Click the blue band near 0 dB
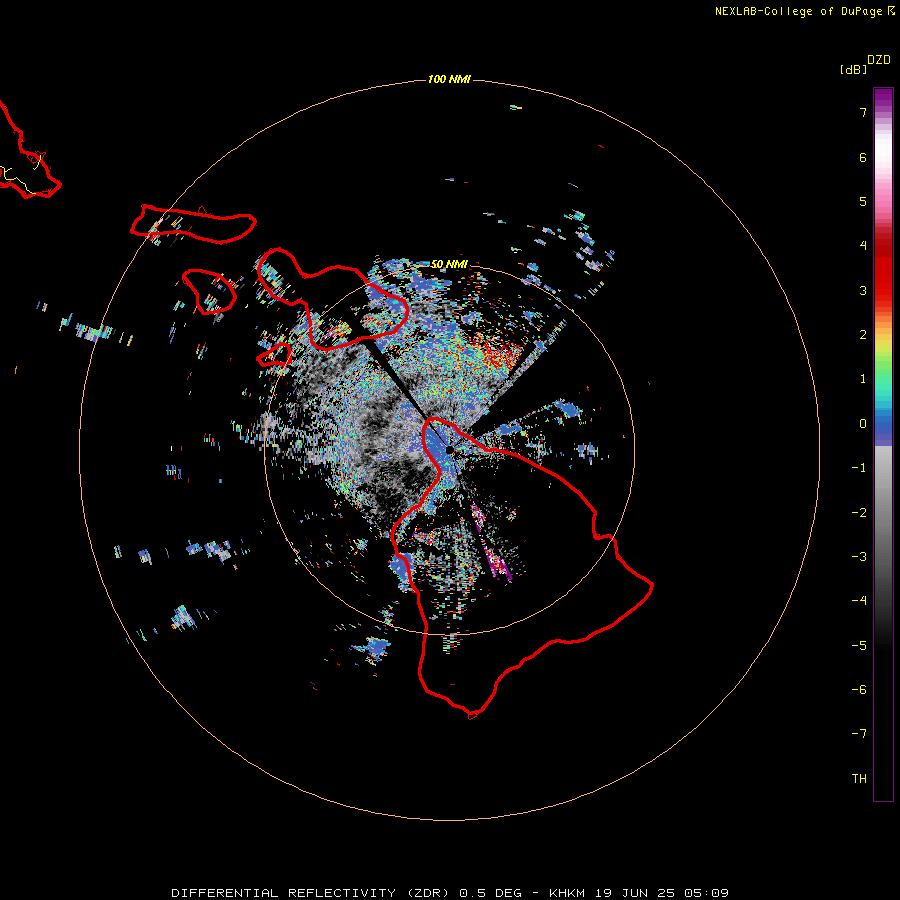This screenshot has width=900, height=900. click(883, 428)
